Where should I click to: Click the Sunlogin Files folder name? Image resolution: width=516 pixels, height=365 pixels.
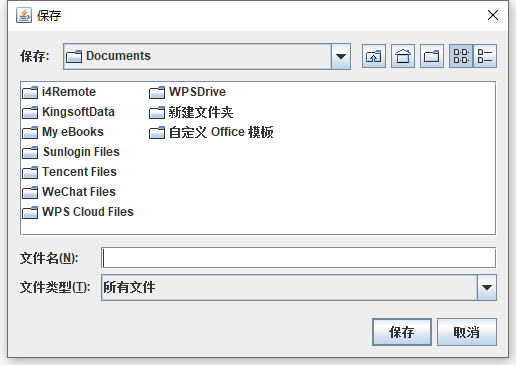tap(81, 152)
